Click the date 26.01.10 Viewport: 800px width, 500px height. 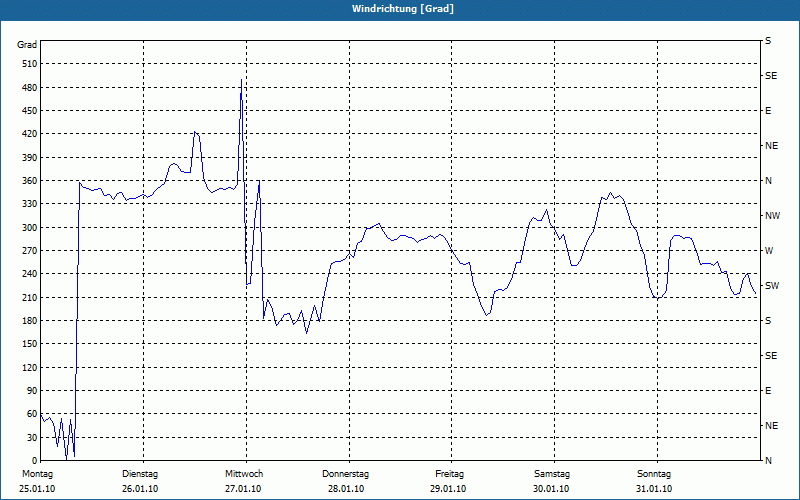pos(140,489)
